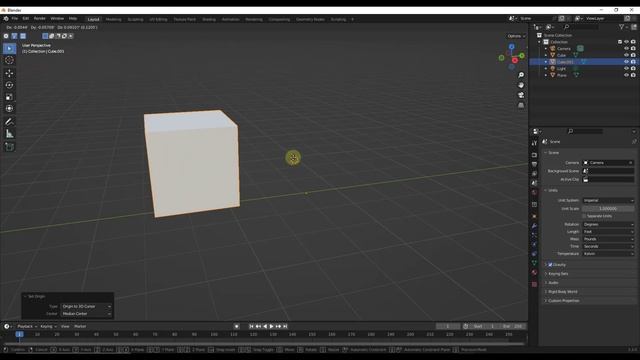Open the timeline Playback menu
This screenshot has height=360, width=640.
click(27, 327)
